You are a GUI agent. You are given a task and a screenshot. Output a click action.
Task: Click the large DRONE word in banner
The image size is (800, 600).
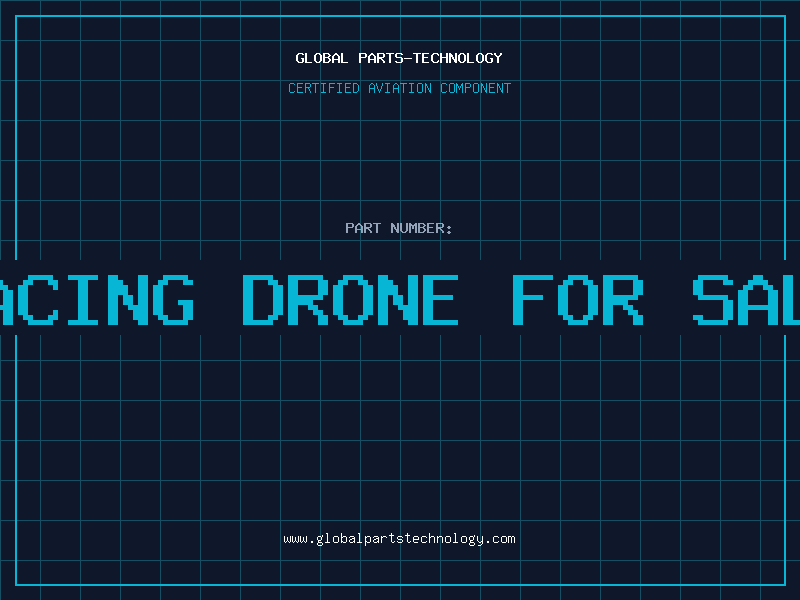coord(350,300)
